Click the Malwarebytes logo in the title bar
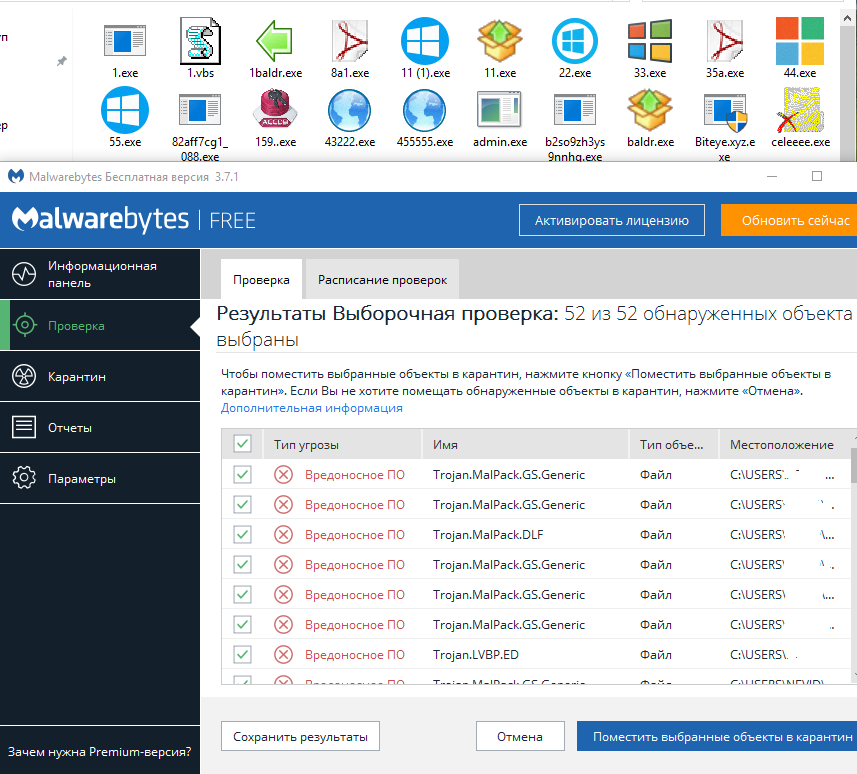The width and height of the screenshot is (857, 774). pos(16,176)
